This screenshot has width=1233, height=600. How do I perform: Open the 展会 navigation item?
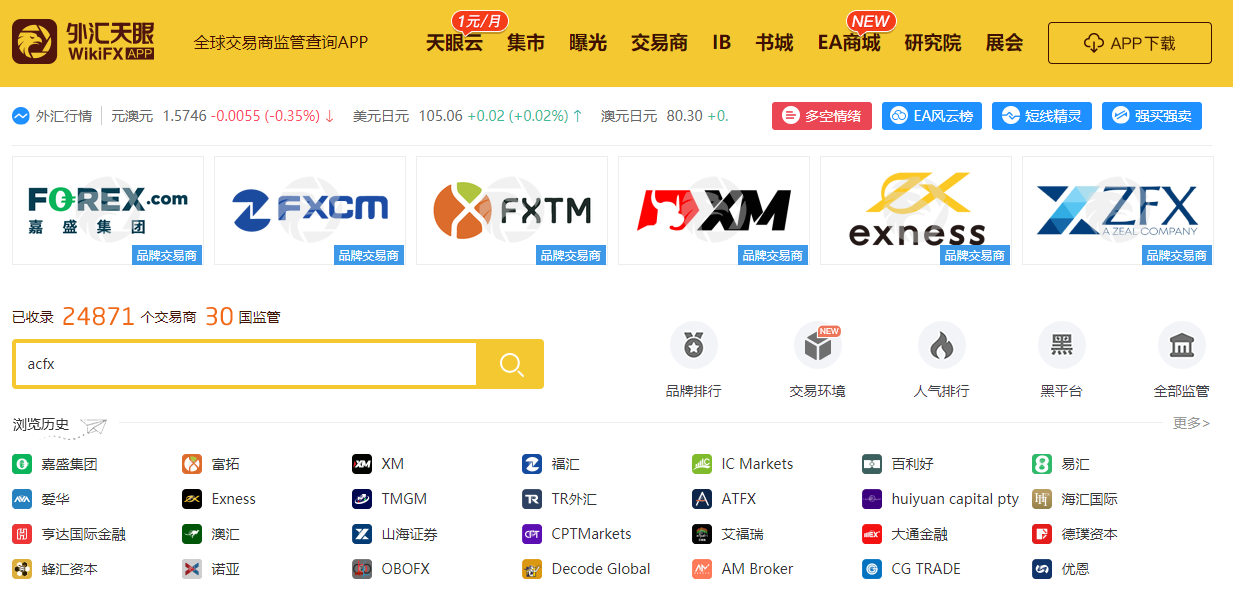[1005, 43]
